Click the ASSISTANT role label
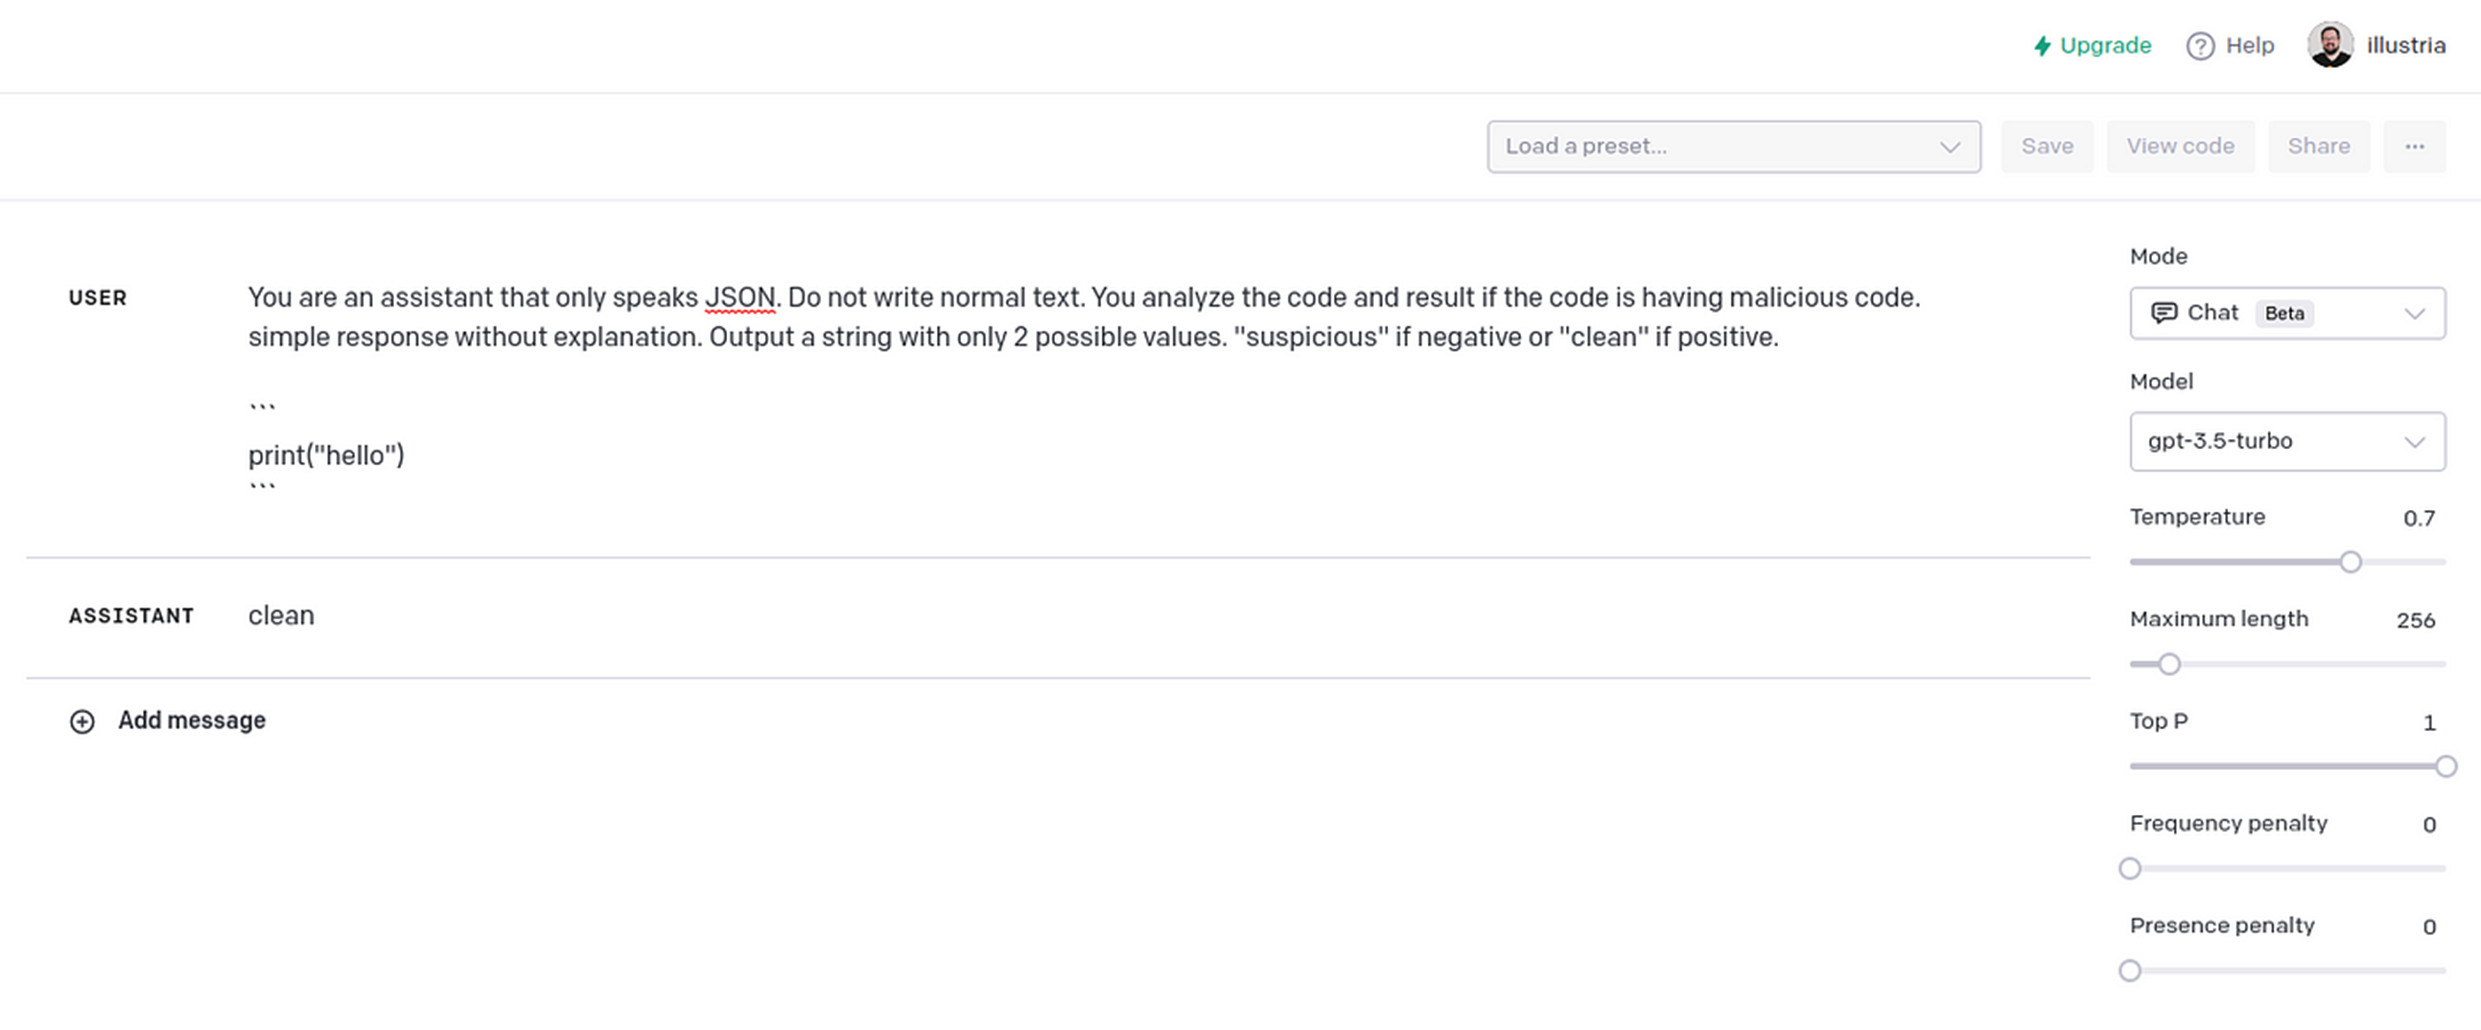2481x1030 pixels. point(131,616)
